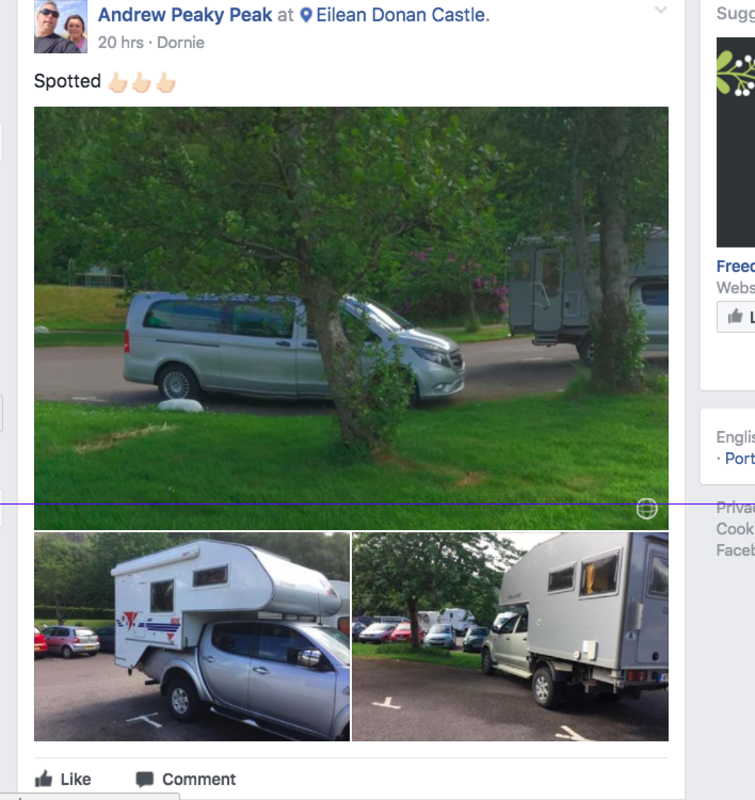Open the Eilean Donan Castle location link

click(402, 15)
